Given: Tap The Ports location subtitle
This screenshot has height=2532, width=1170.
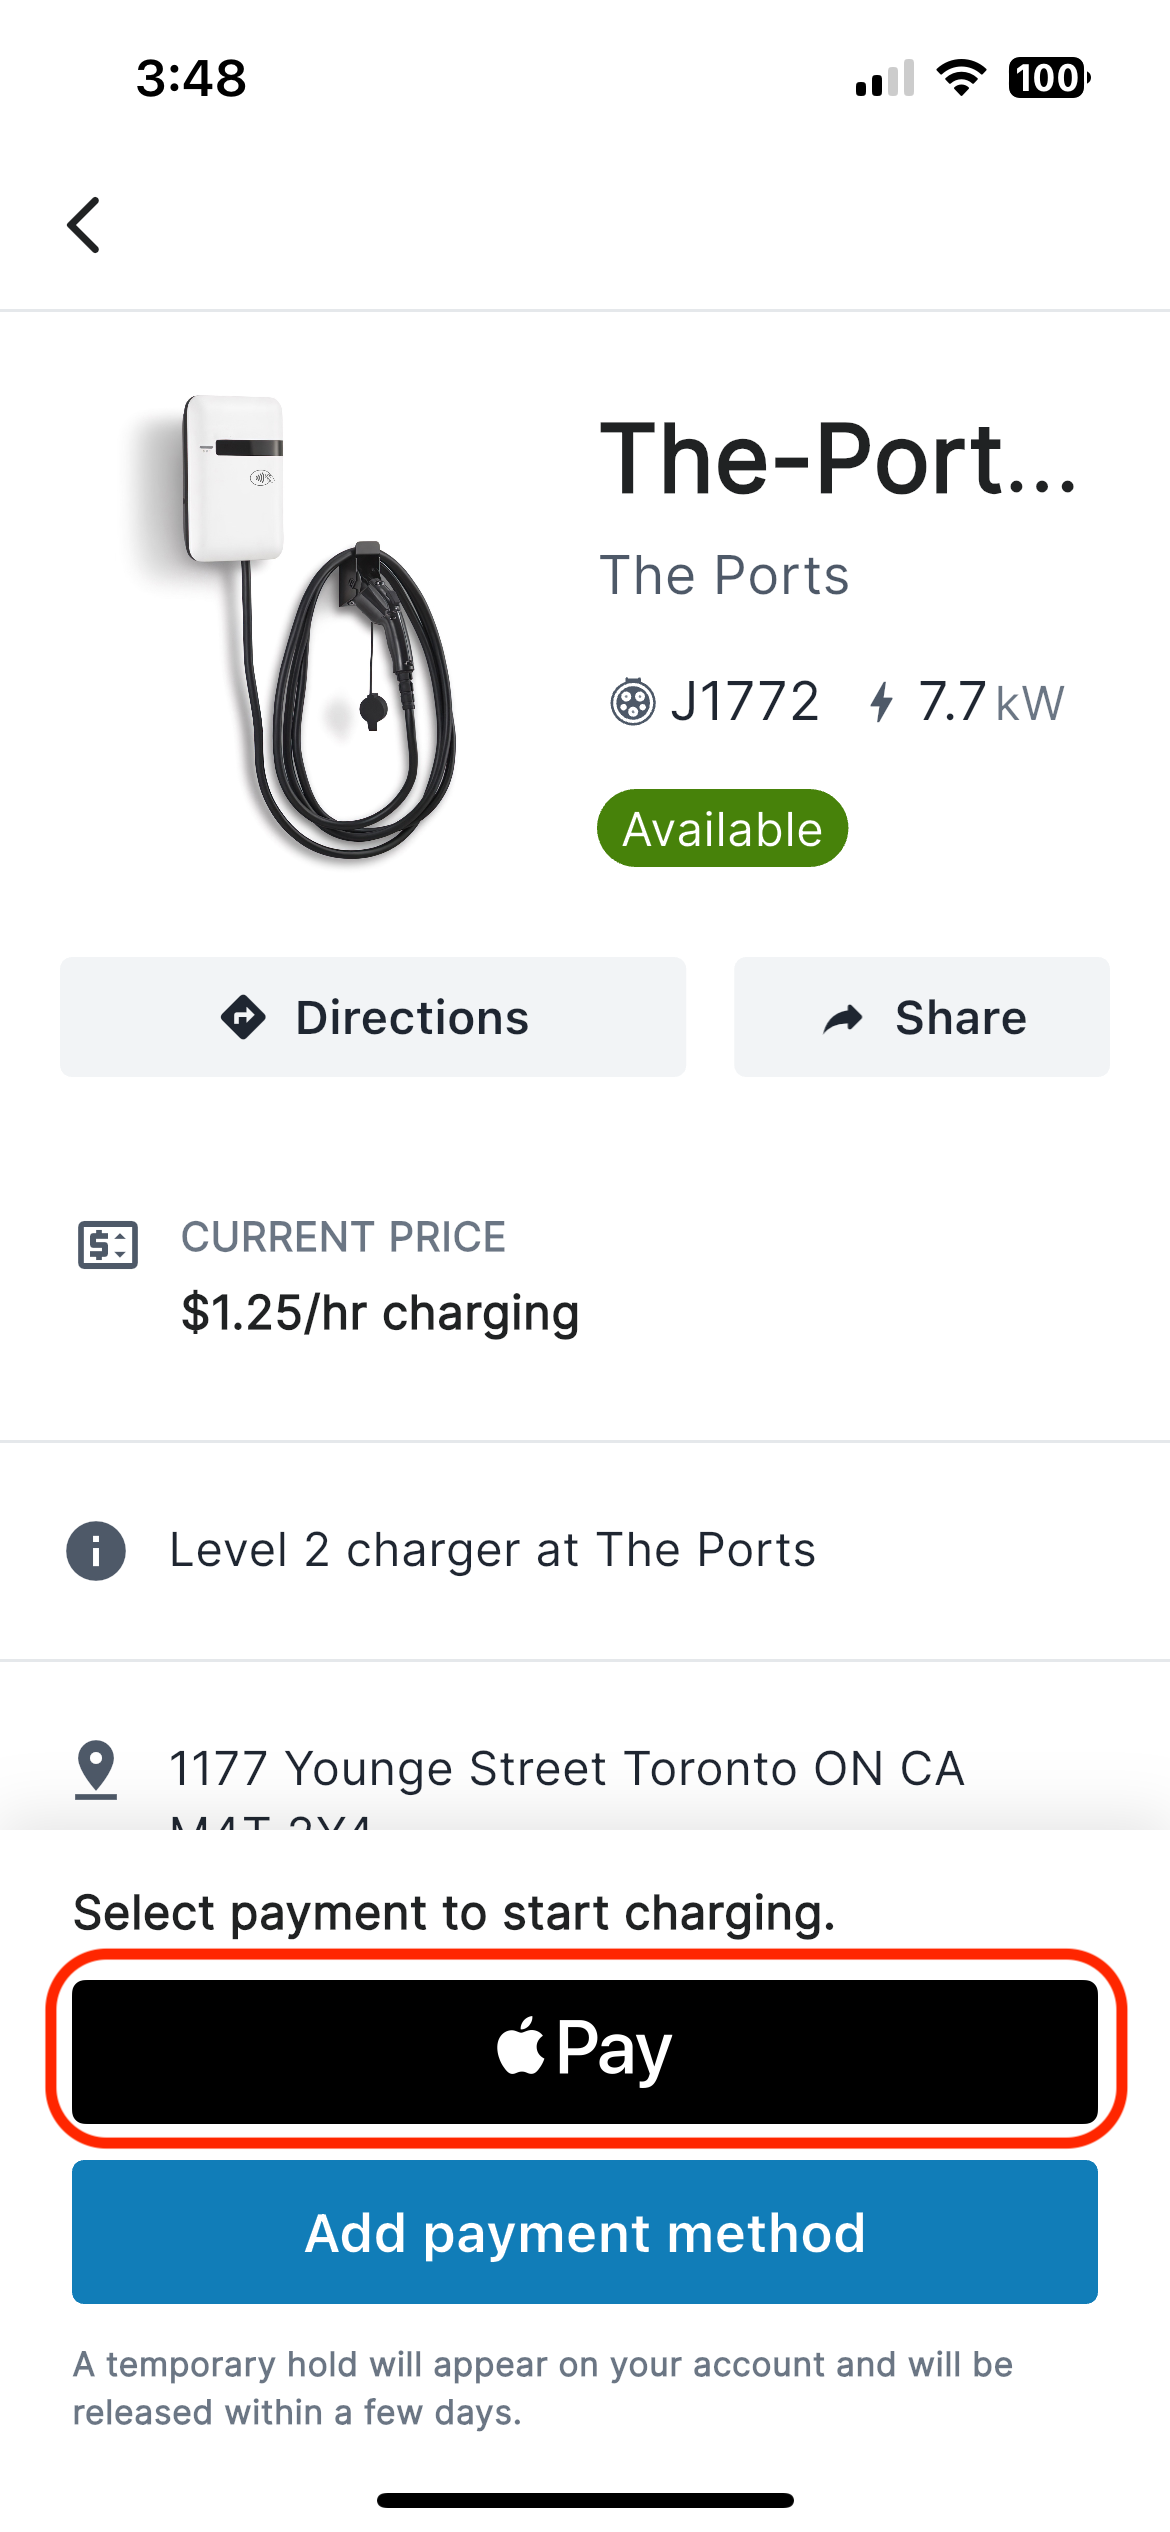Looking at the screenshot, I should [725, 575].
